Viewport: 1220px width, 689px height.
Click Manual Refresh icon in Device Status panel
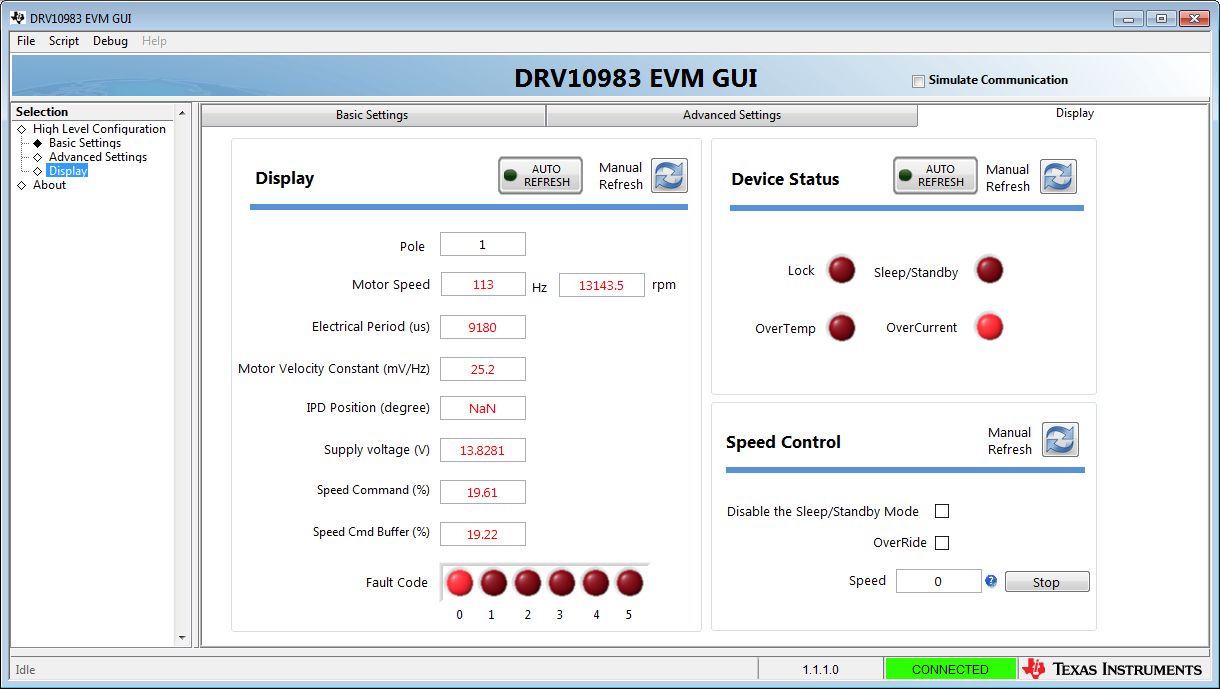click(x=1058, y=177)
